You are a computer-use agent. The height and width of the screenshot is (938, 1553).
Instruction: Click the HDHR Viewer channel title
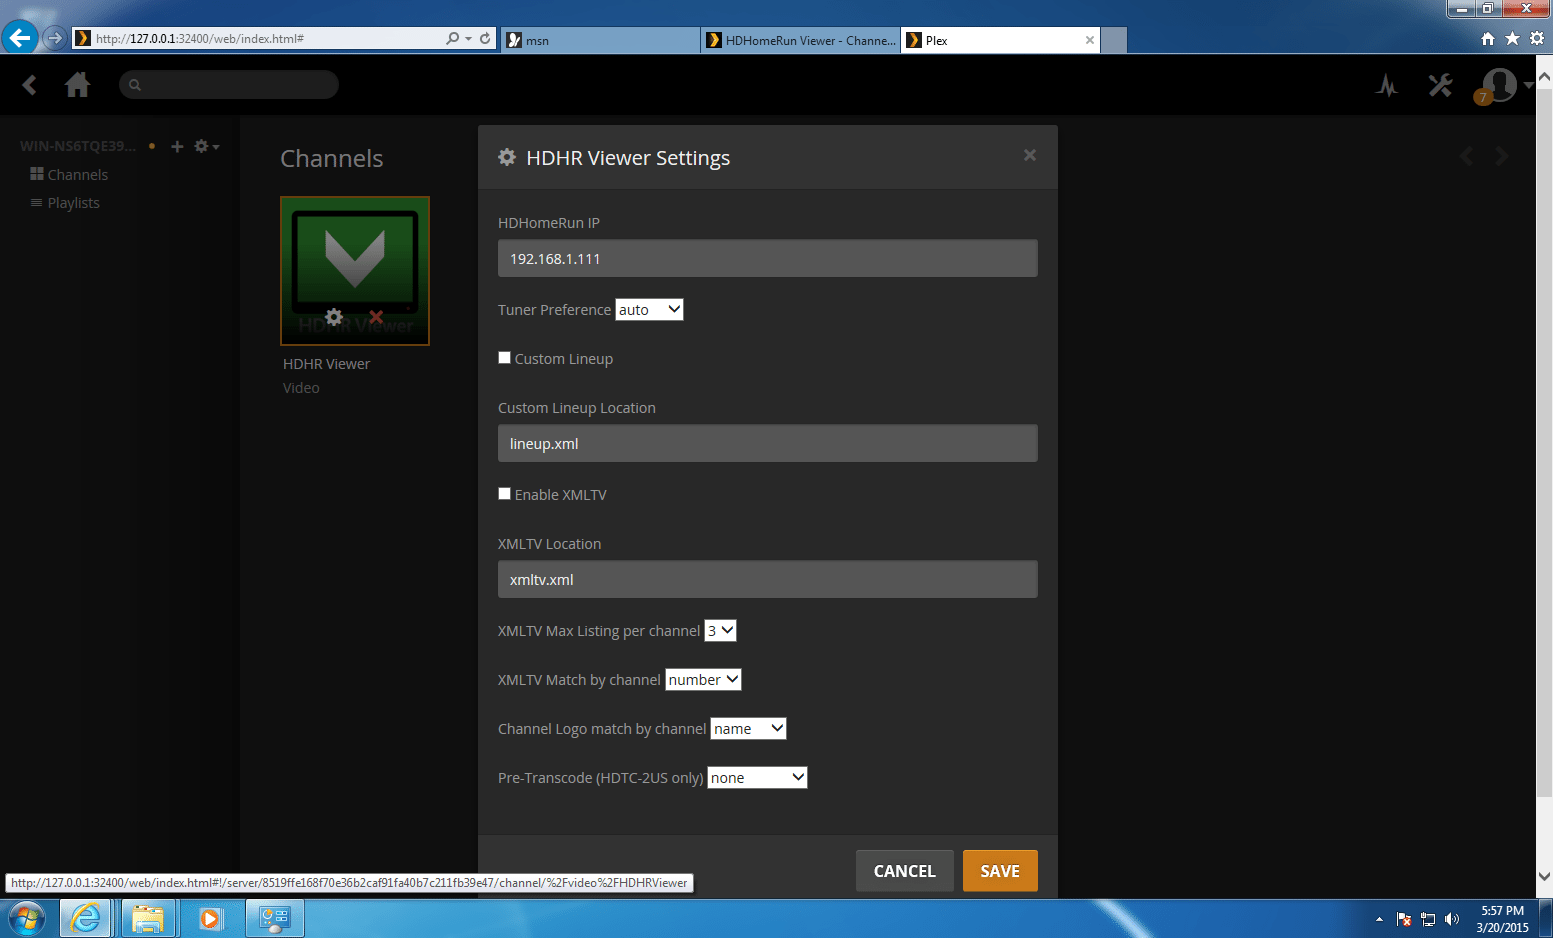pyautogui.click(x=326, y=364)
